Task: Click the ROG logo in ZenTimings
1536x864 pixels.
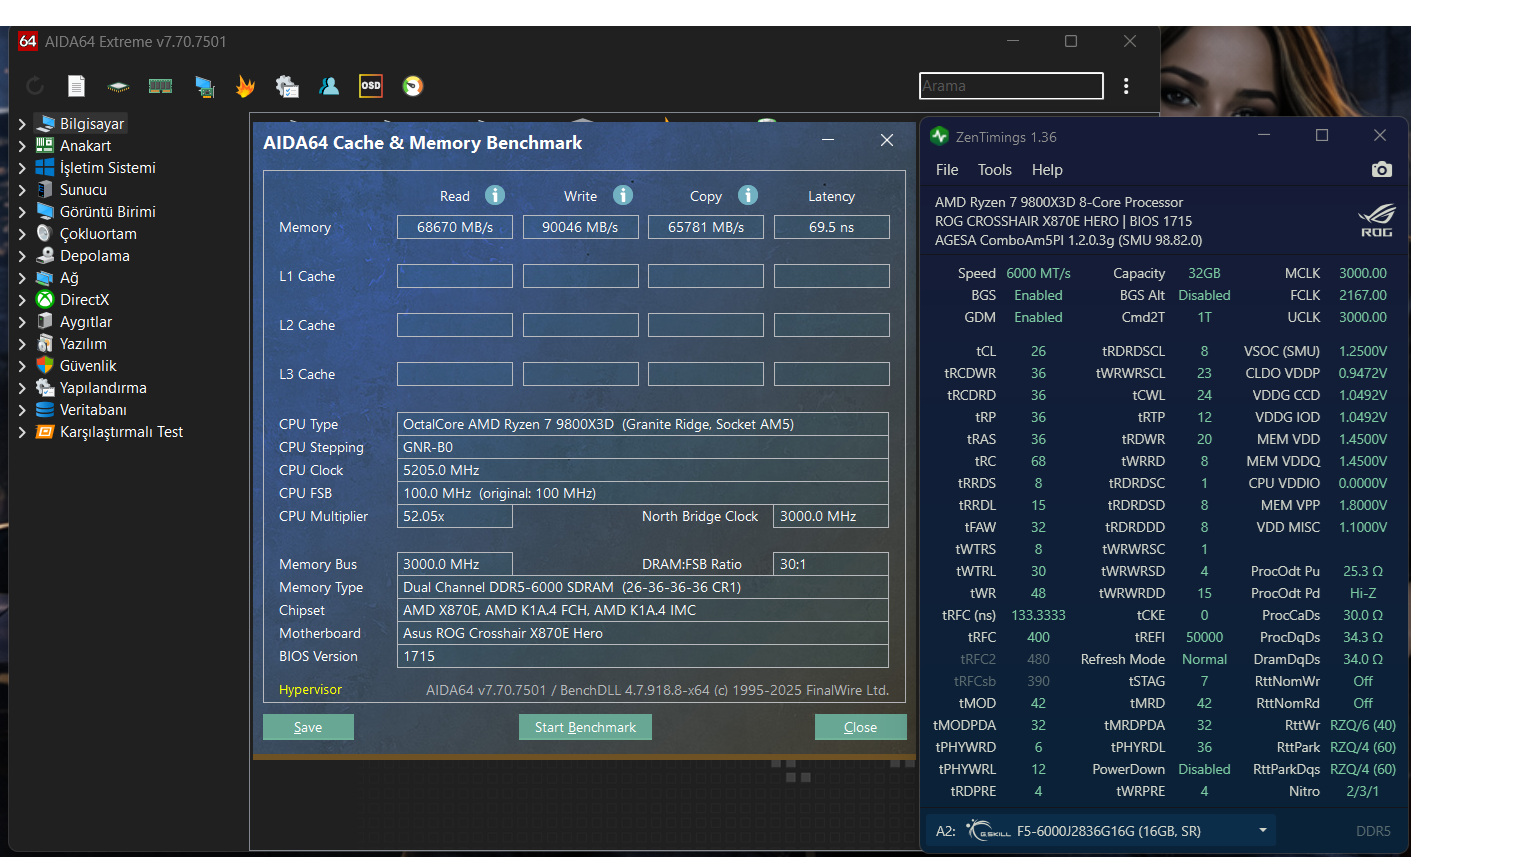Action: [1376, 221]
